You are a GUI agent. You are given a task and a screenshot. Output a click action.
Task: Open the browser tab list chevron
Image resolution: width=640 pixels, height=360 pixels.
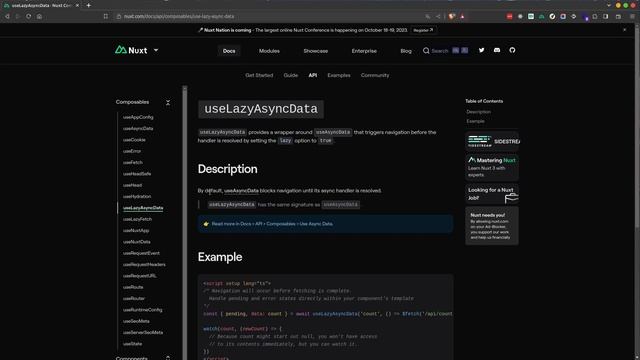click(609, 5)
